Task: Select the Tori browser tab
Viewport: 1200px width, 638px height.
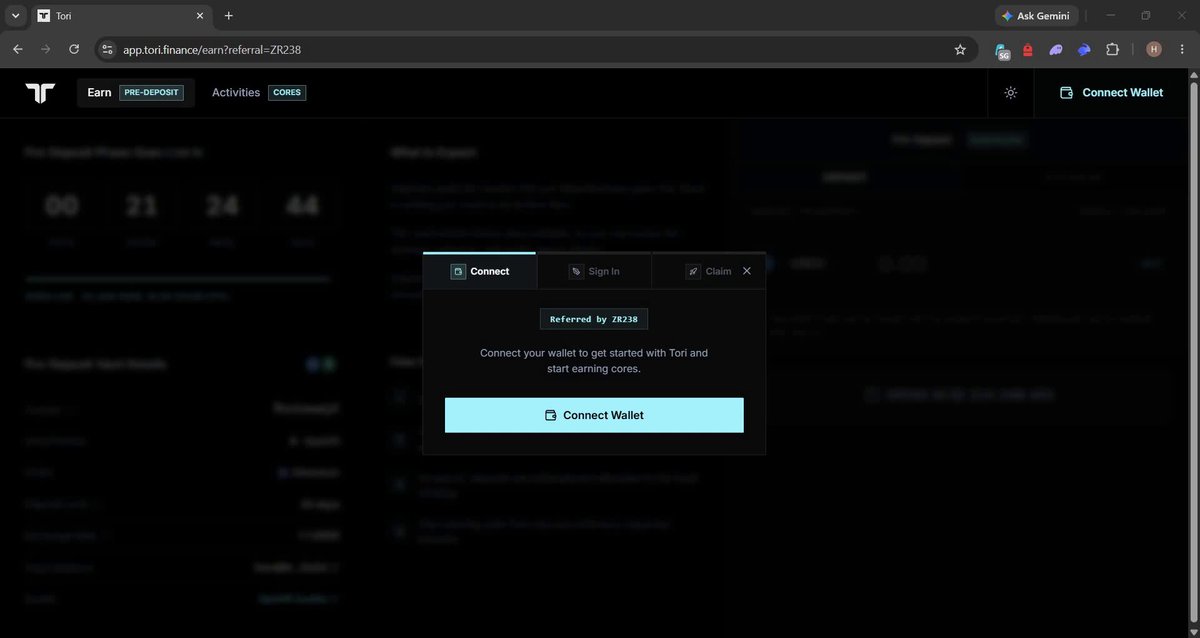Action: [x=120, y=16]
